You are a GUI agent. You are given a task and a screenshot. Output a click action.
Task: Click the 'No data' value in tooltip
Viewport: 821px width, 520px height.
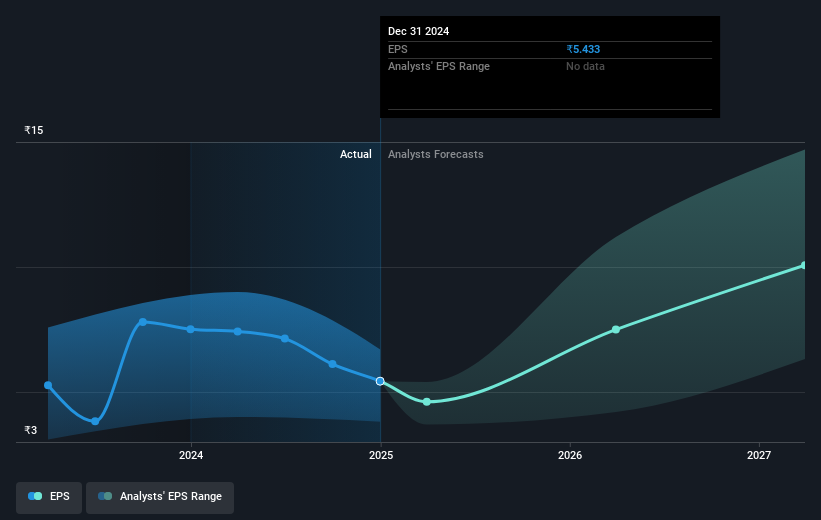[x=585, y=67]
